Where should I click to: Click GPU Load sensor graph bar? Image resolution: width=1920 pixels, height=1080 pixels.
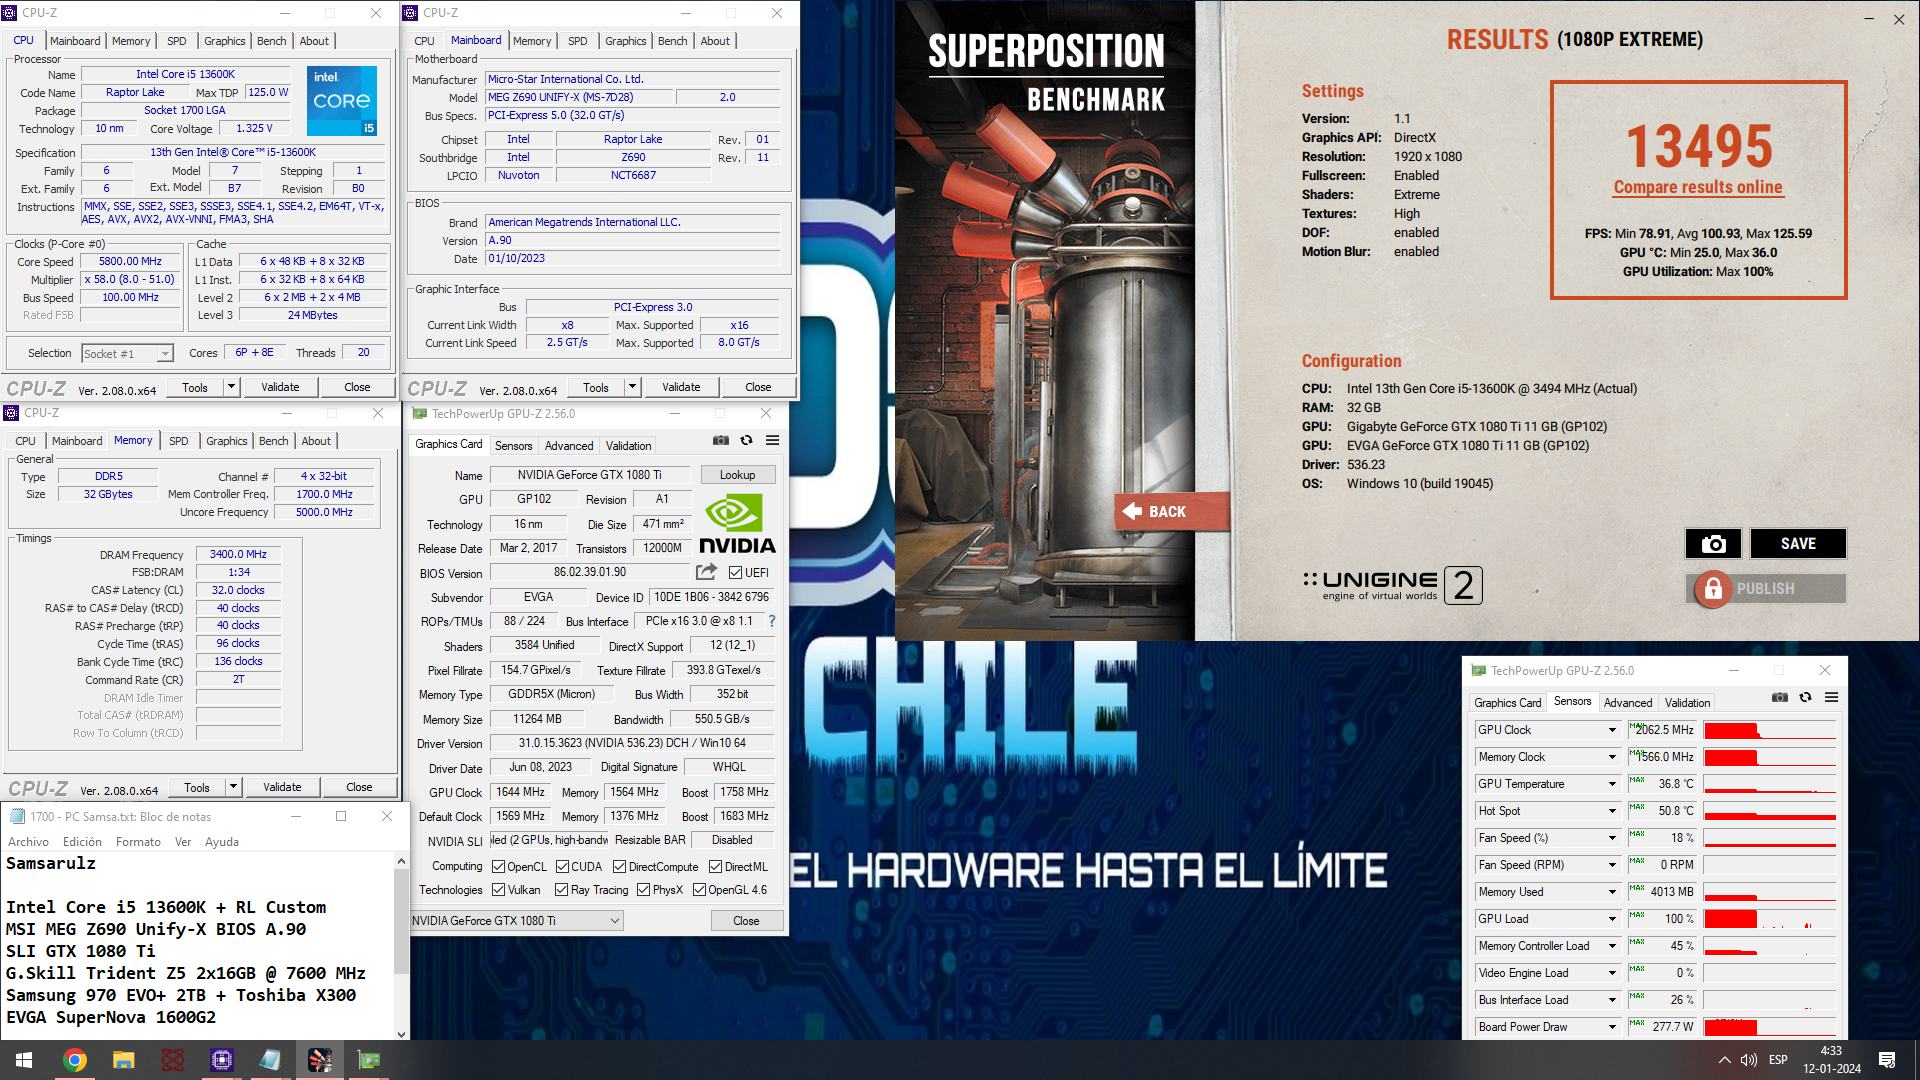[1769, 919]
